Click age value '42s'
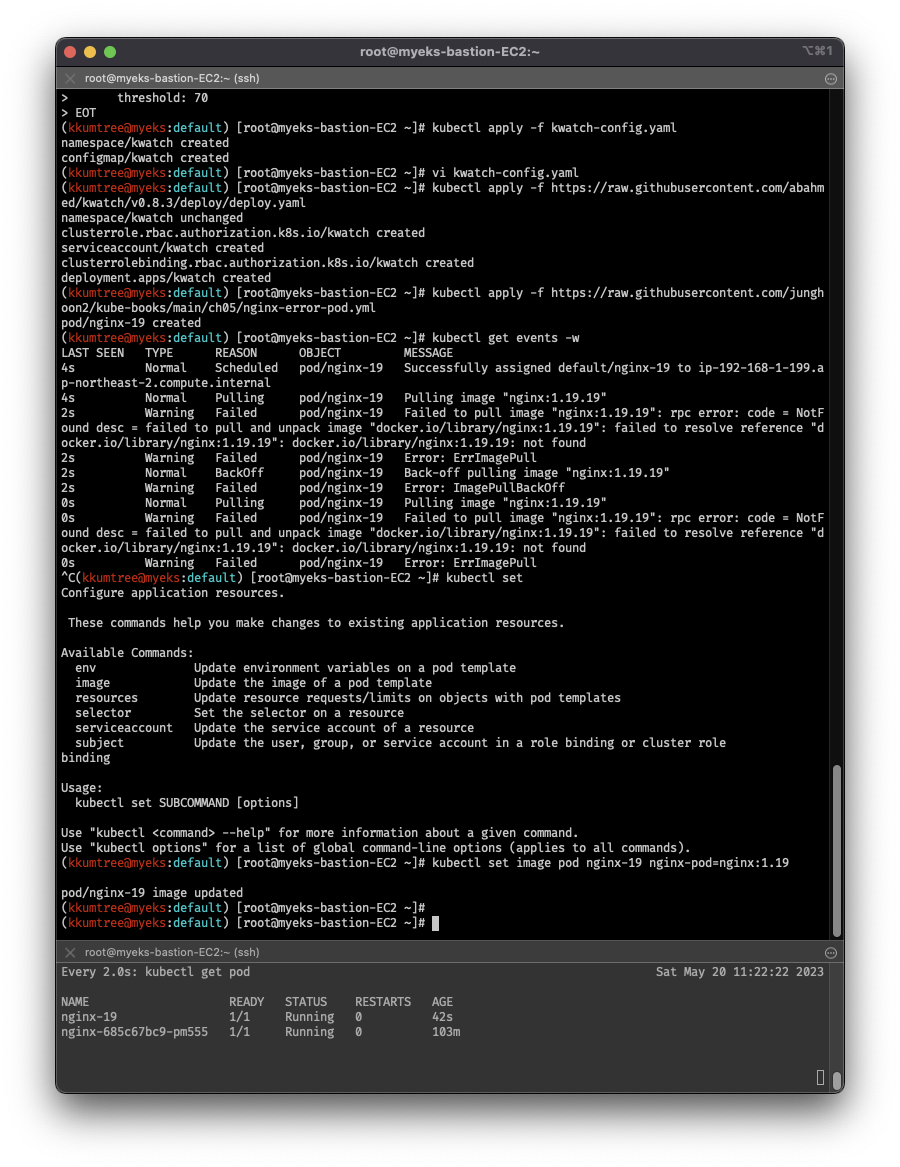The width and height of the screenshot is (900, 1167). click(x=442, y=1017)
